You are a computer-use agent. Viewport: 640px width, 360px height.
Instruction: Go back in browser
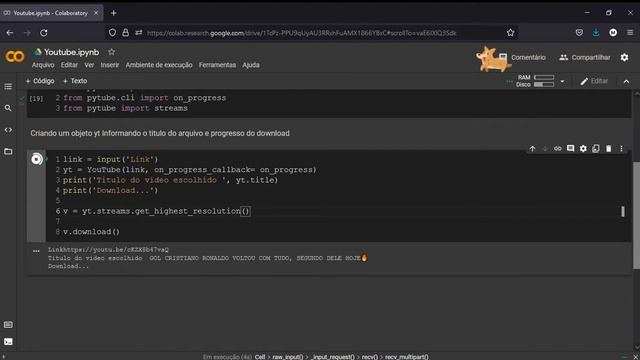coord(10,33)
